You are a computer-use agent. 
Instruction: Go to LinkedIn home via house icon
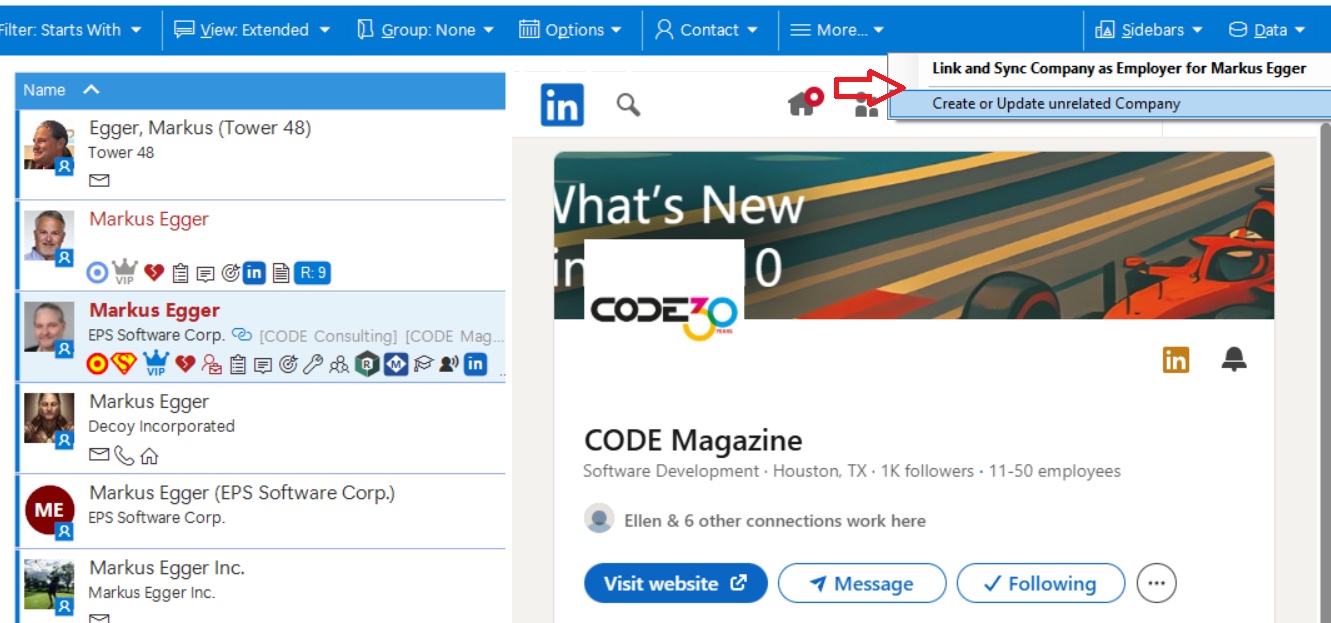(x=804, y=102)
